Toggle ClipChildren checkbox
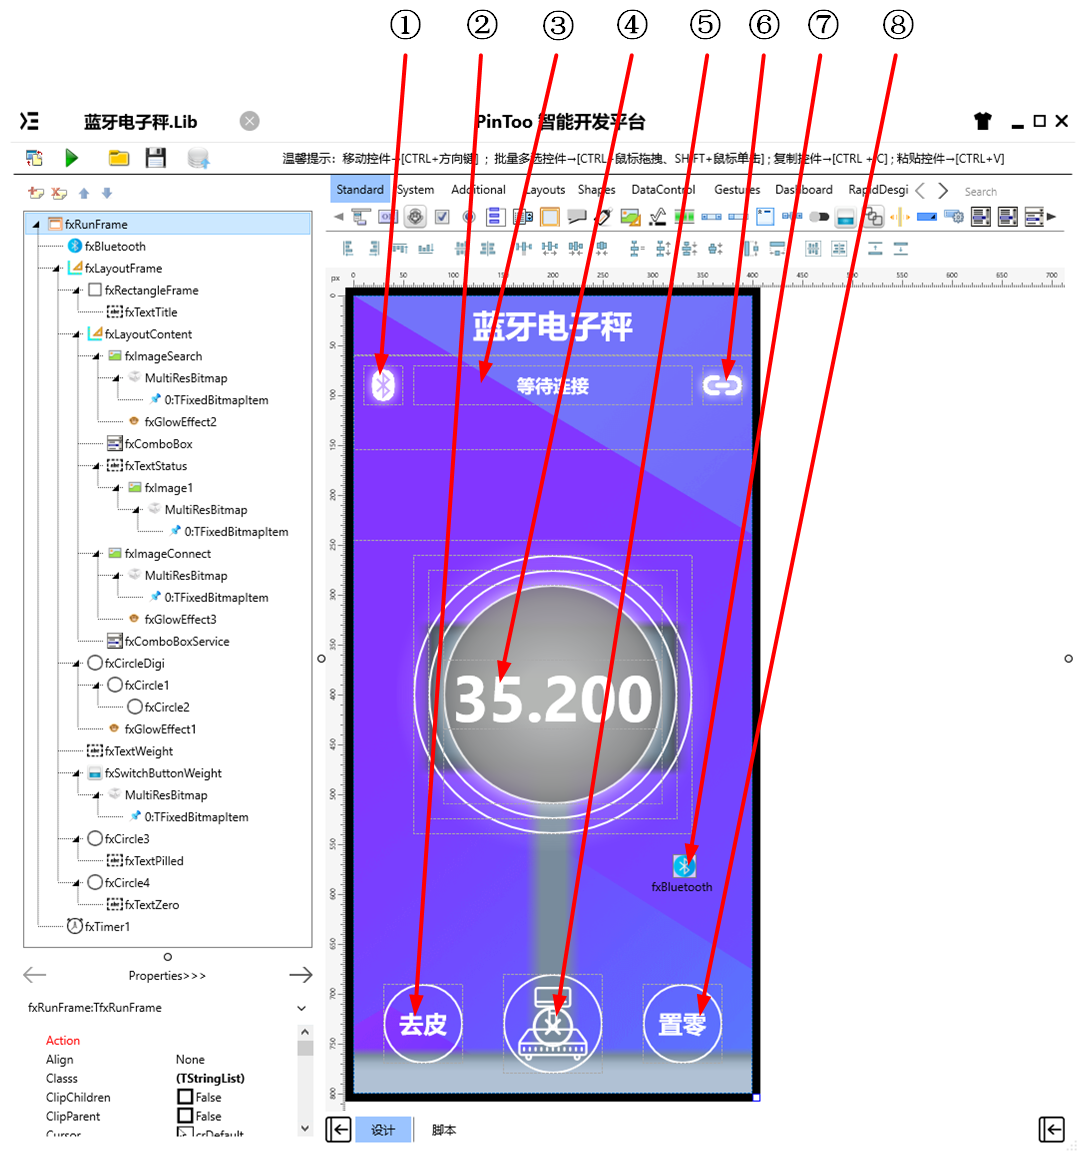 (x=185, y=1097)
